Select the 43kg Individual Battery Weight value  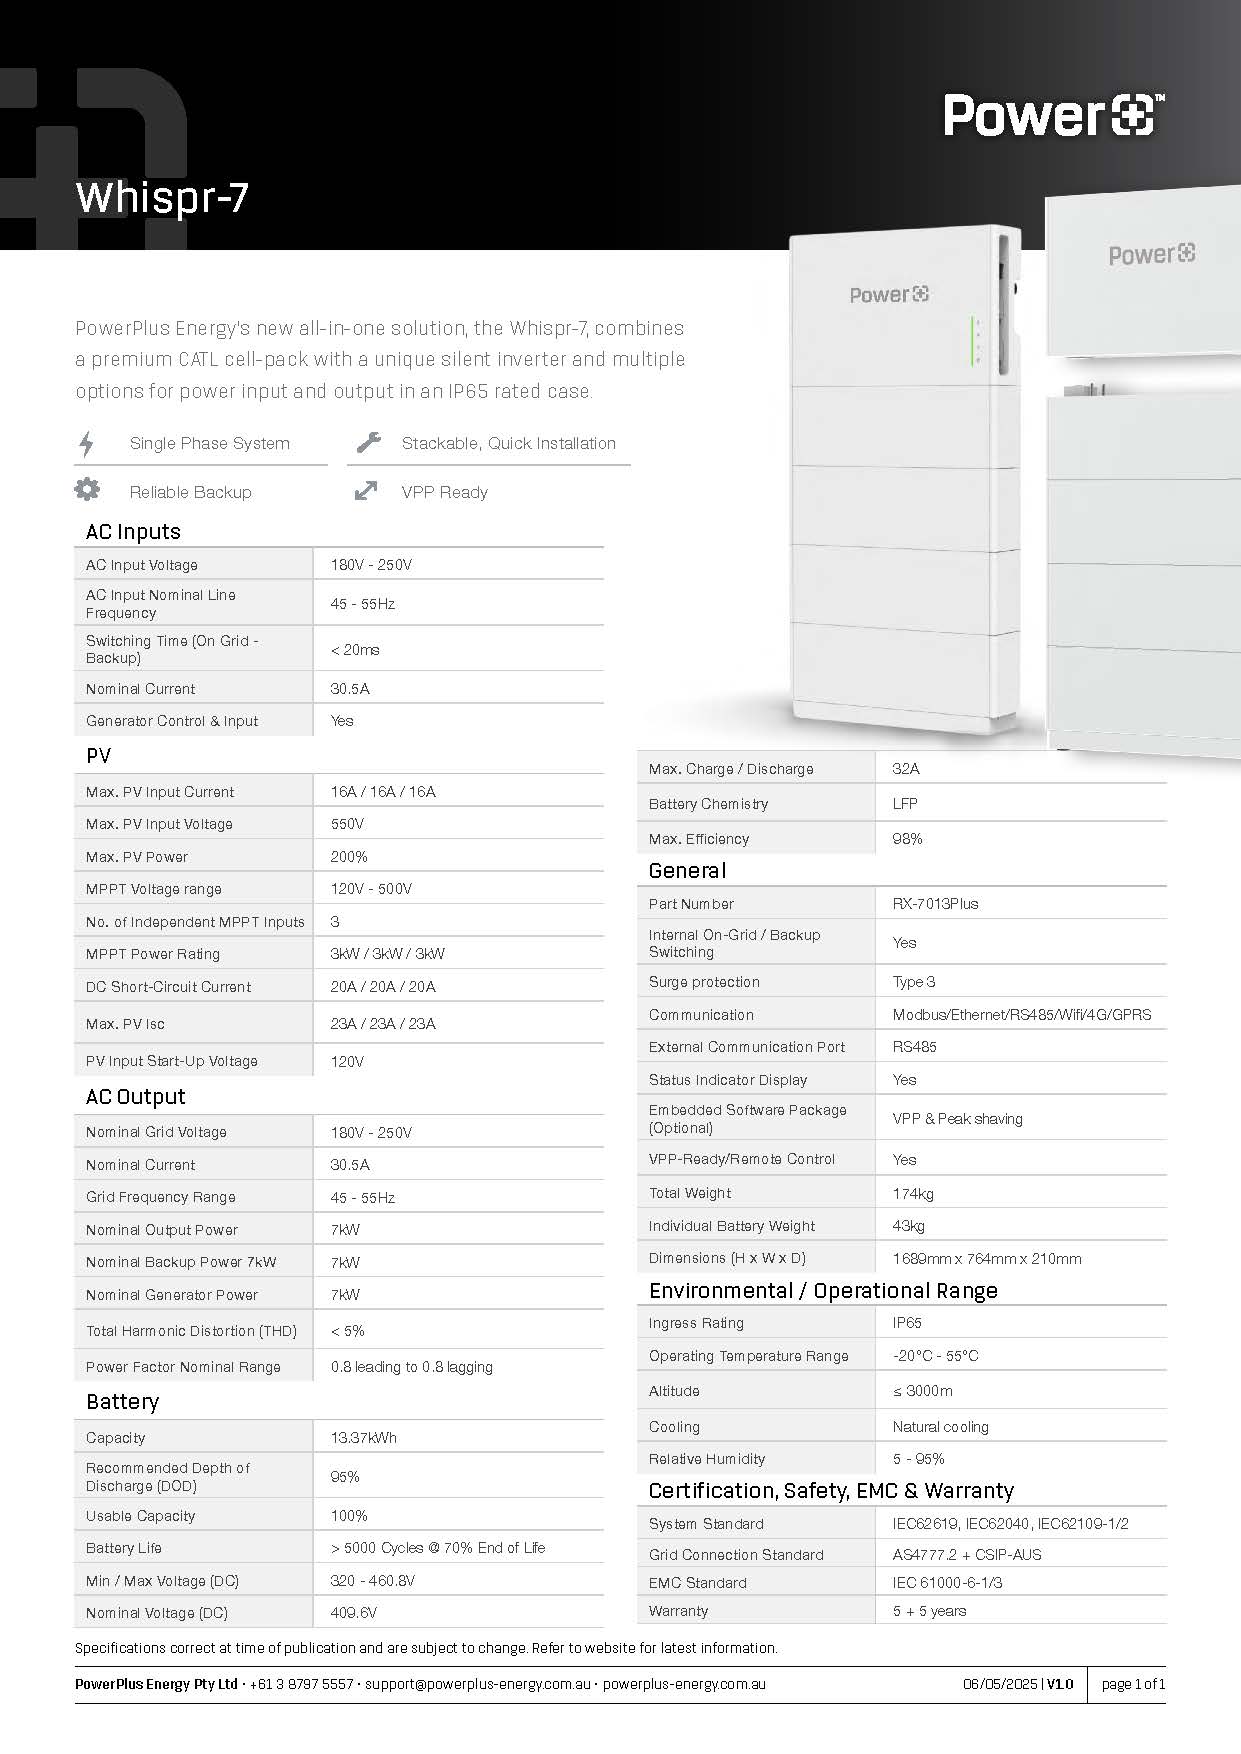click(909, 1226)
